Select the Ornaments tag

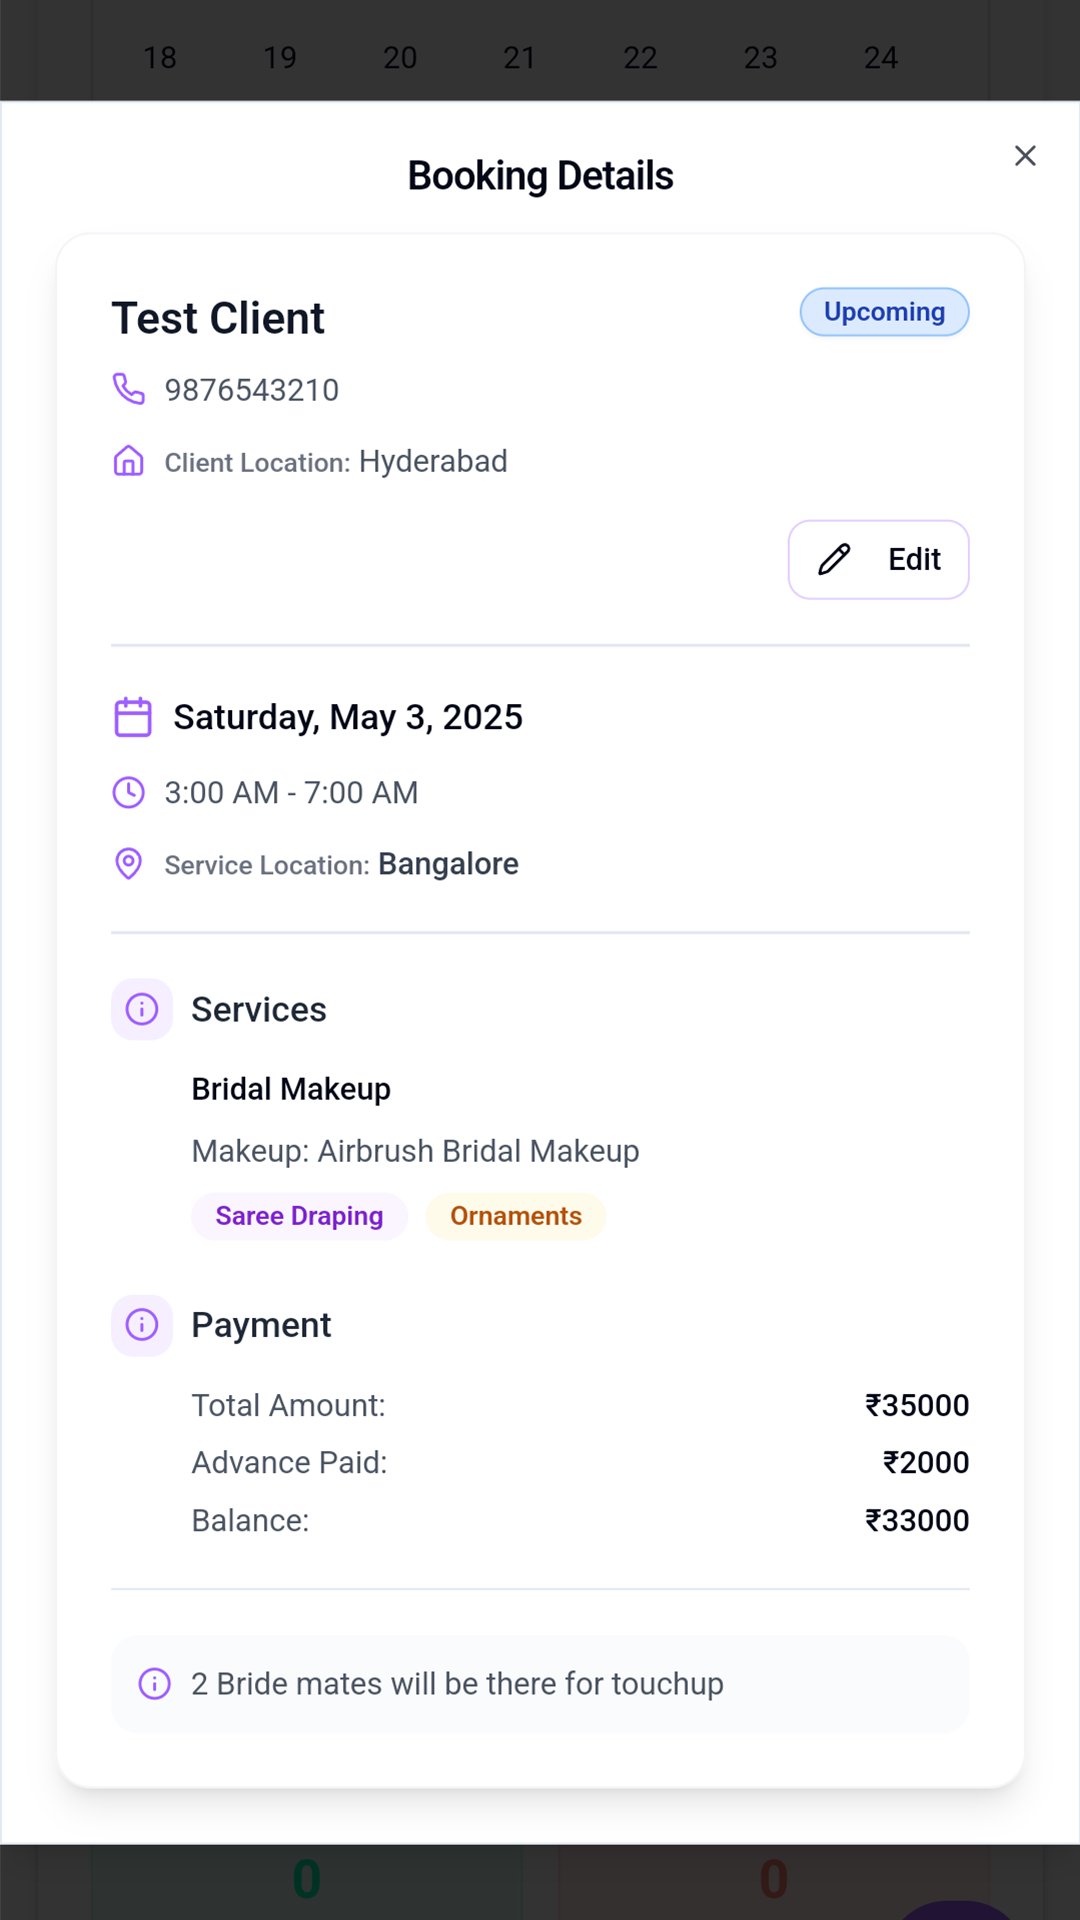click(x=516, y=1216)
